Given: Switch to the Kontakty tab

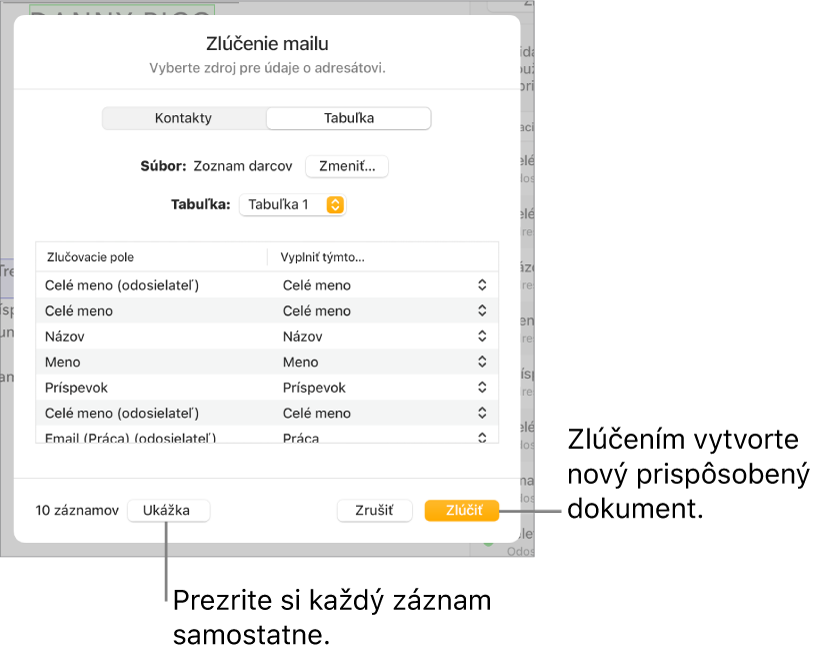Looking at the screenshot, I should (x=184, y=118).
